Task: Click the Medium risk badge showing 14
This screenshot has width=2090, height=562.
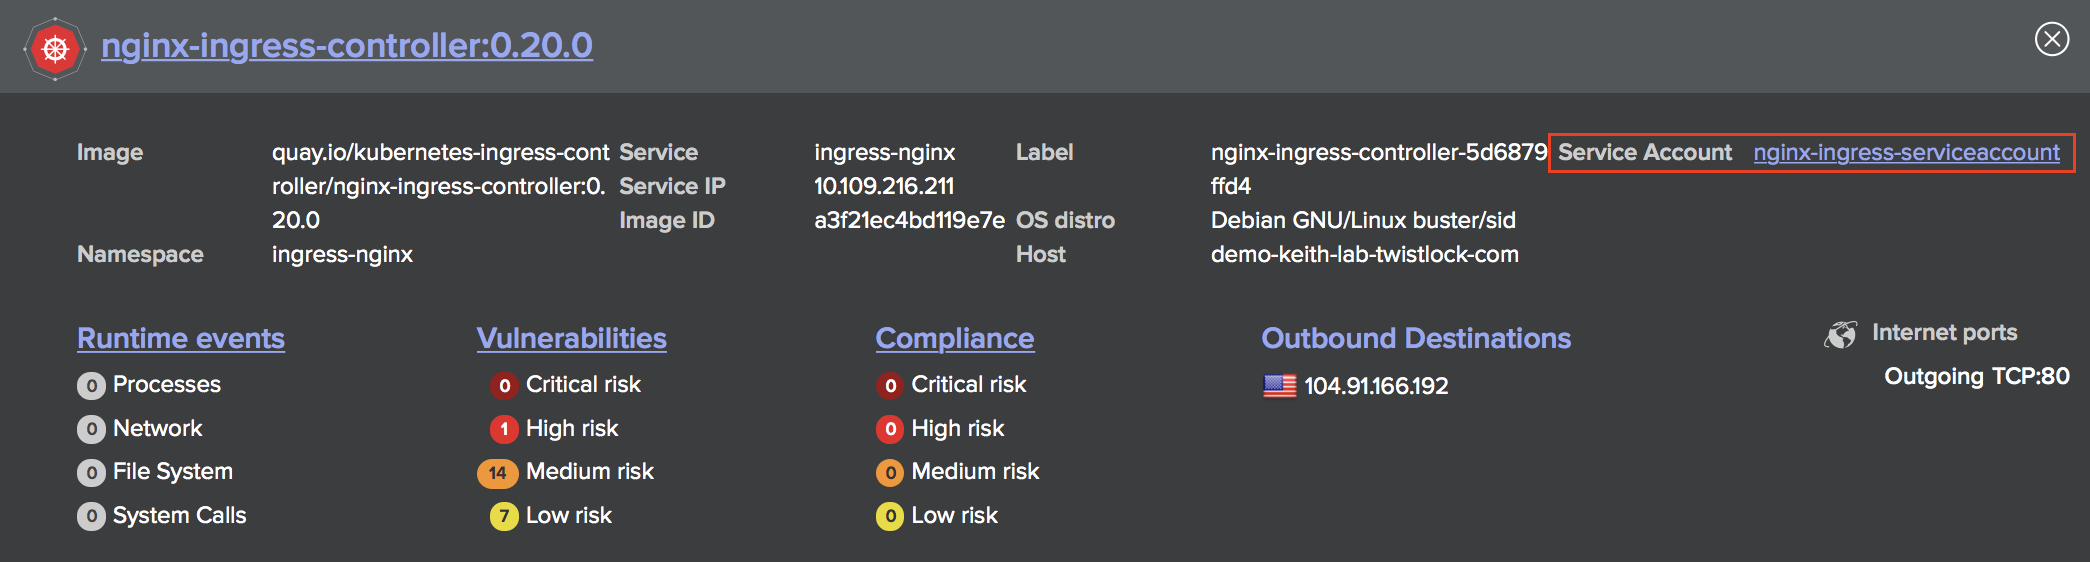Action: (497, 473)
